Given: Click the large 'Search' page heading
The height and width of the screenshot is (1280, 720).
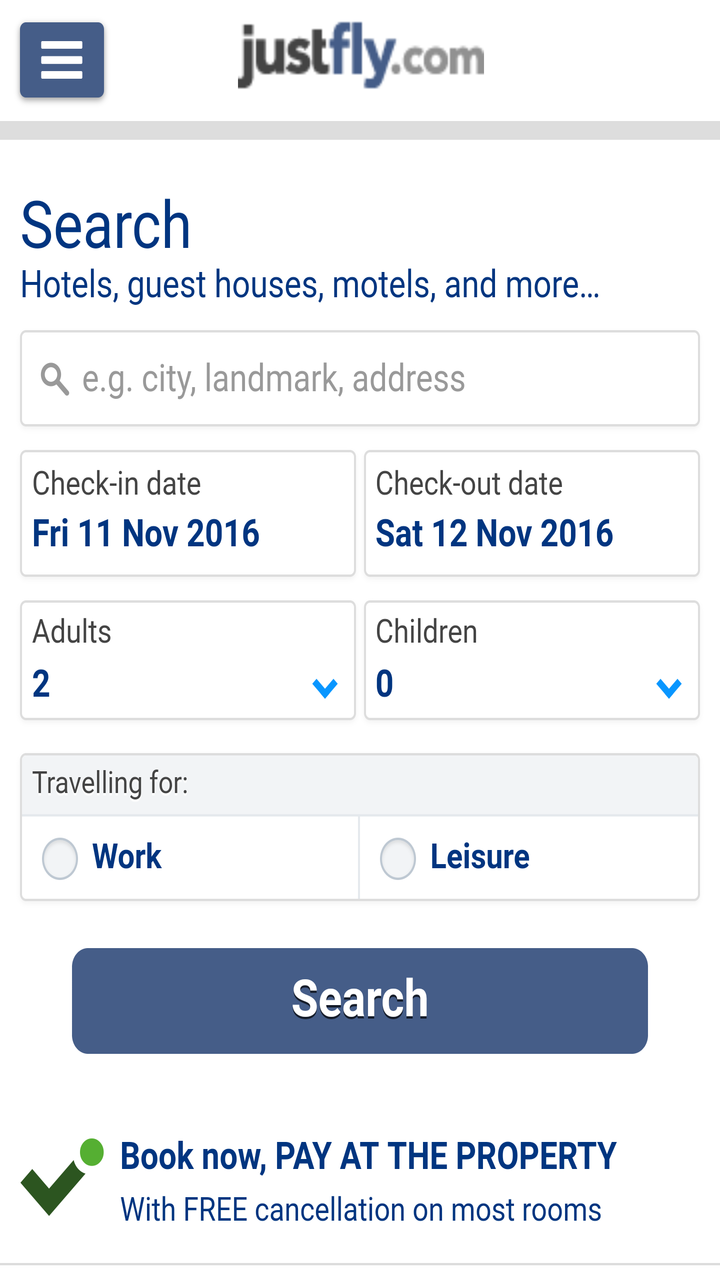Looking at the screenshot, I should [106, 225].
